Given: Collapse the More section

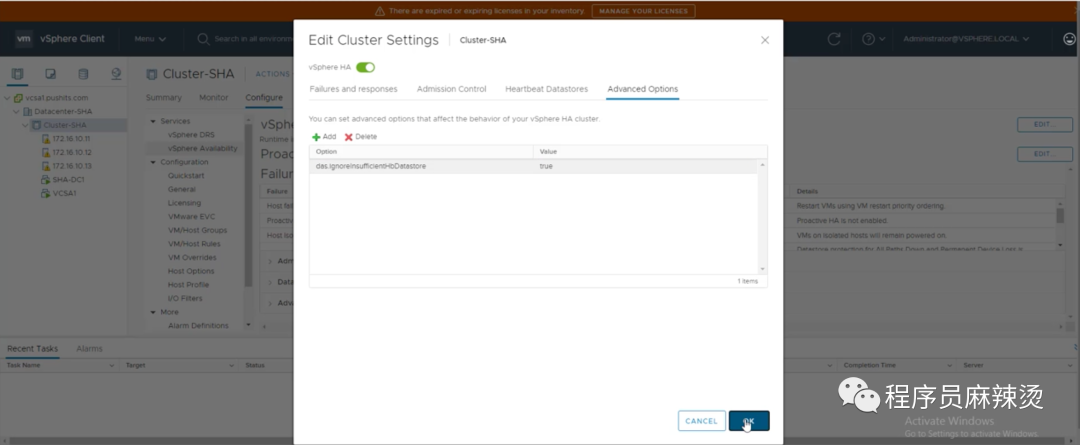Looking at the screenshot, I should tap(153, 312).
